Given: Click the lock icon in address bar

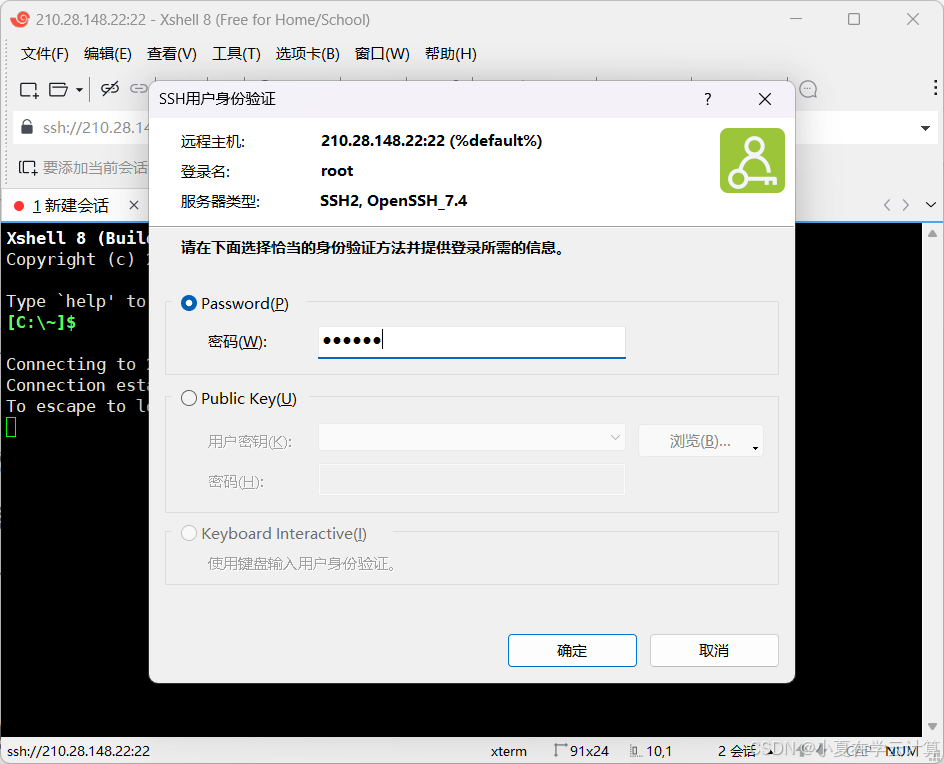Looking at the screenshot, I should click(x=26, y=127).
